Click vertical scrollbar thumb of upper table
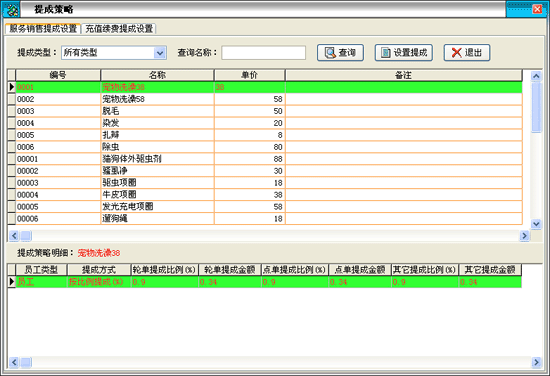Screen dimensions: 550x376 [536, 107]
